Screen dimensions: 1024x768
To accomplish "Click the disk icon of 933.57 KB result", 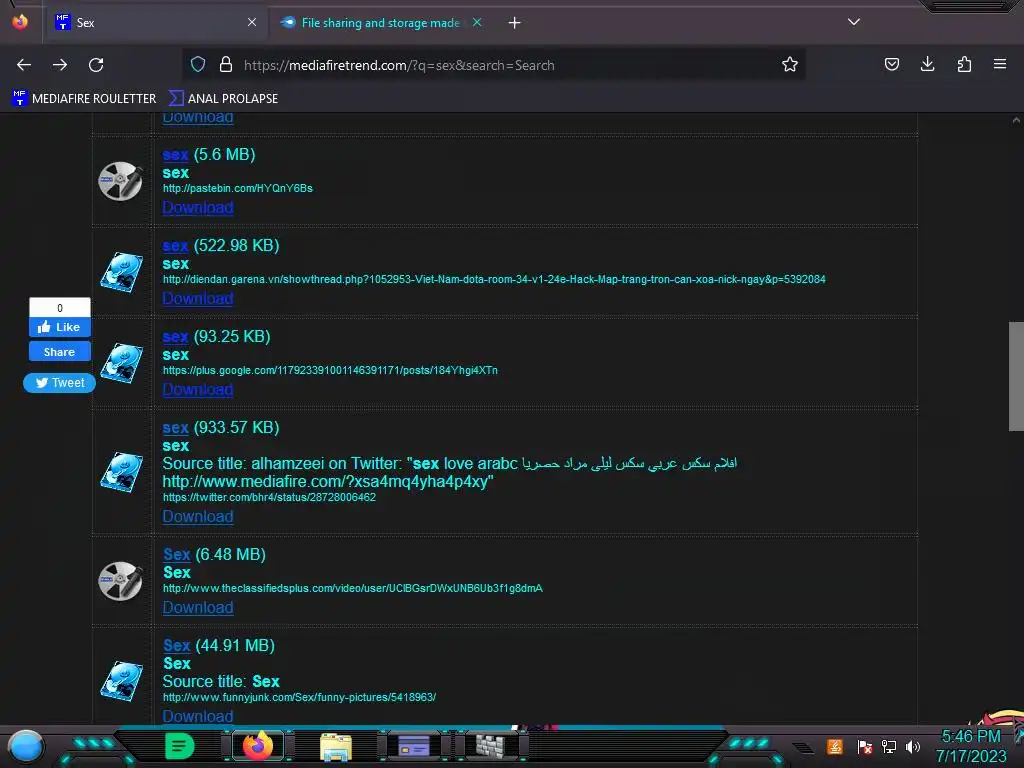I will coord(121,472).
